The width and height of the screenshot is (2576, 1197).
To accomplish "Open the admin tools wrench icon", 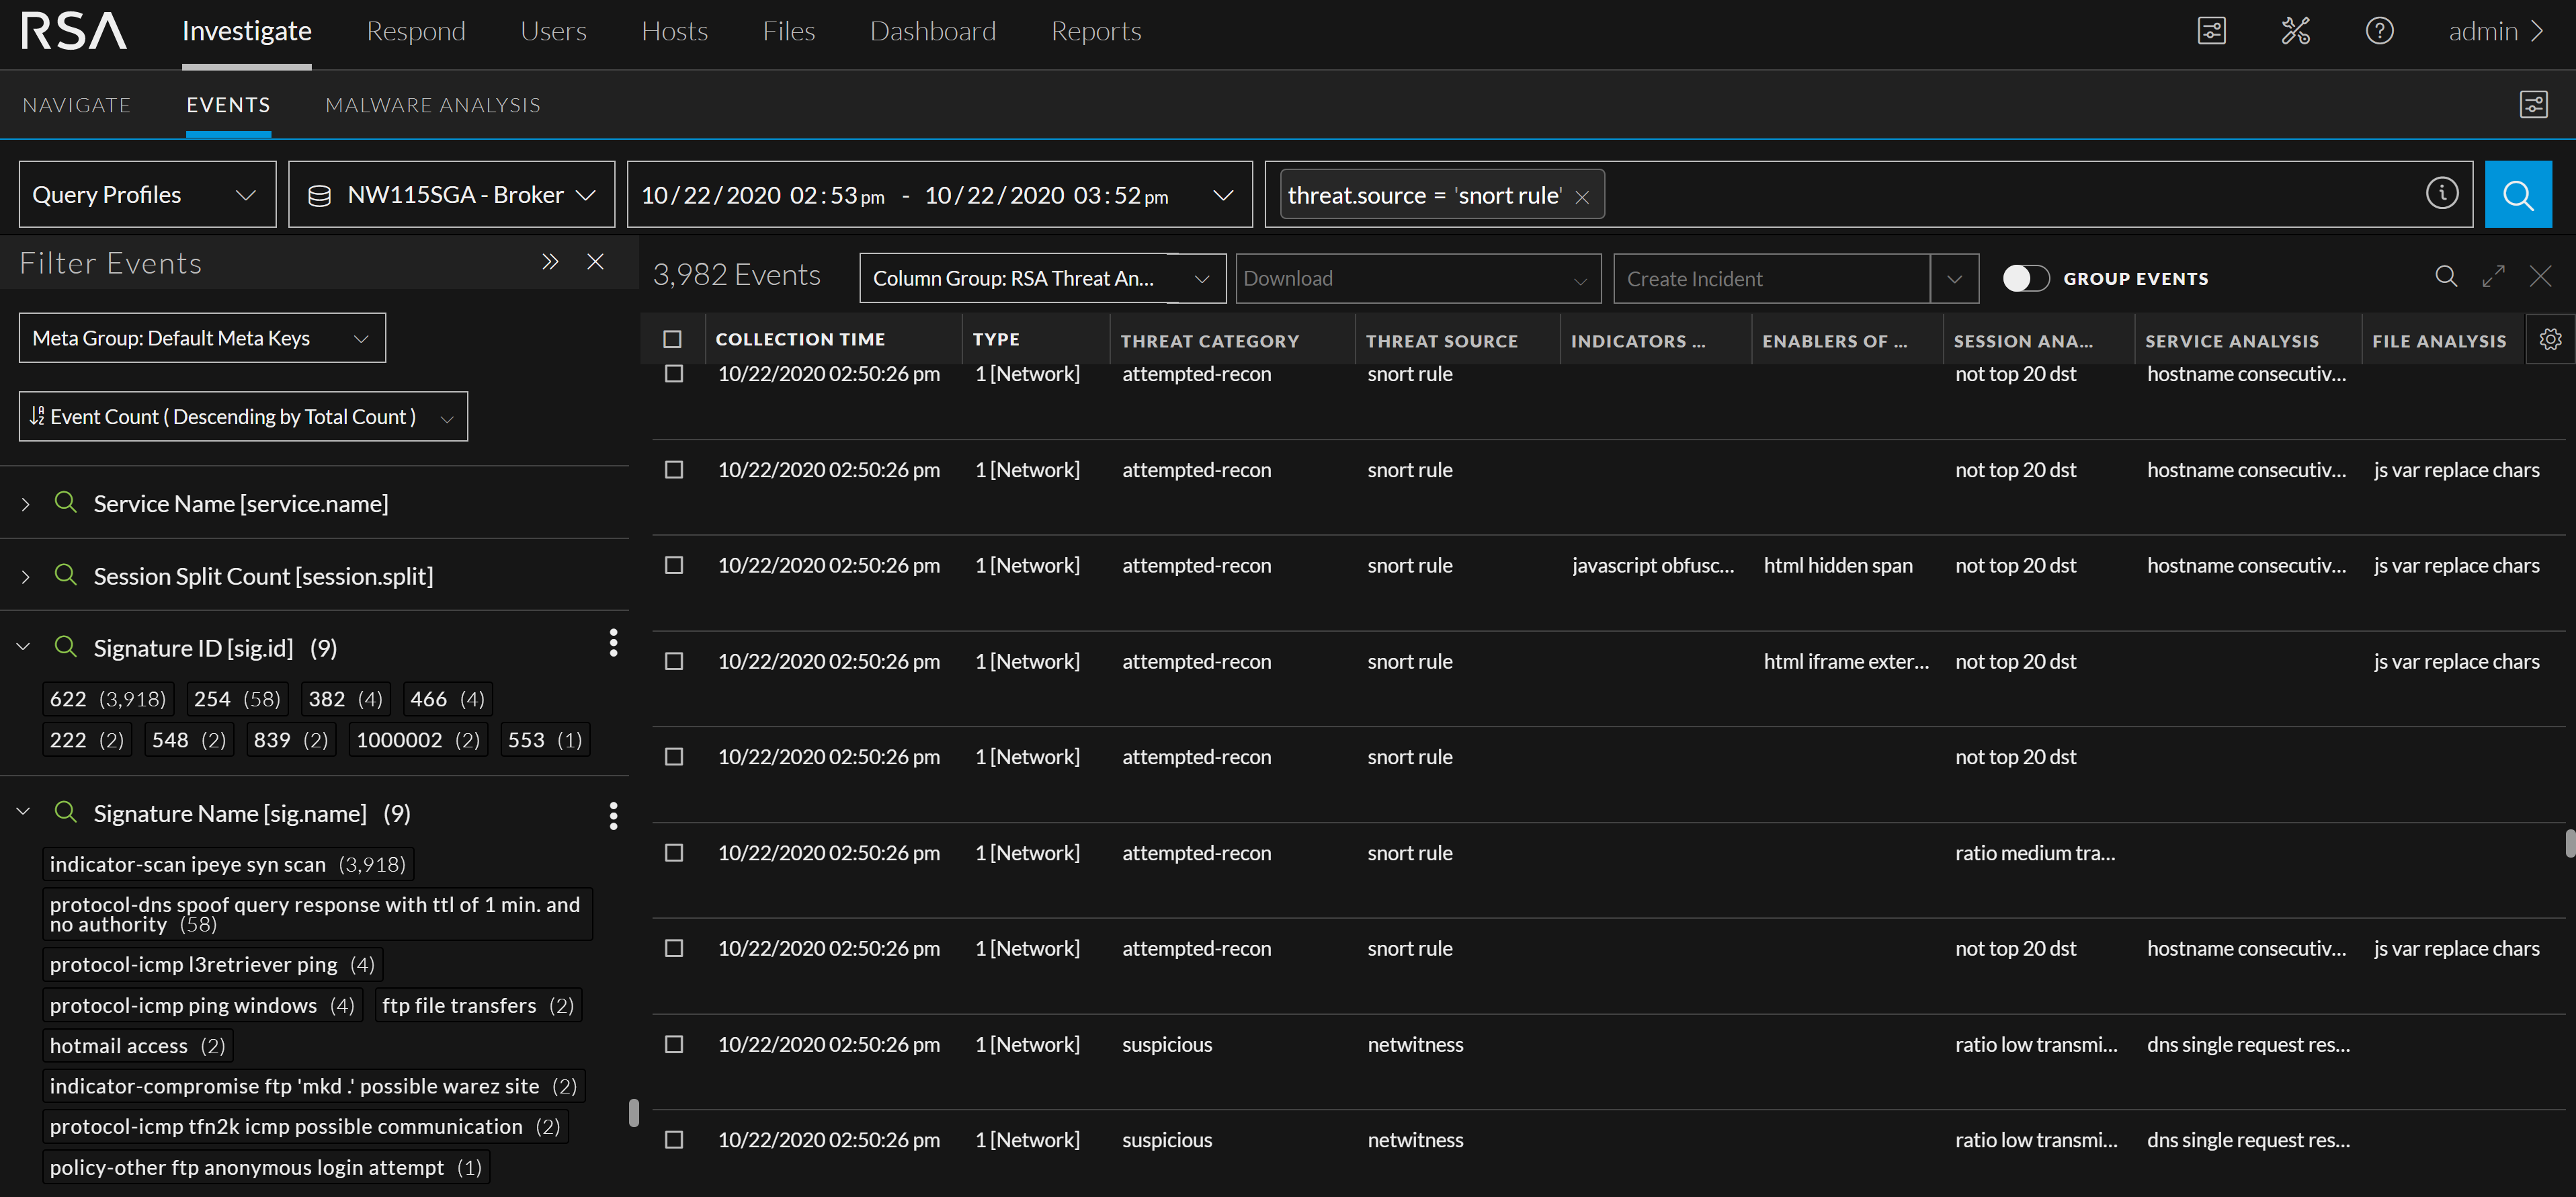I will point(2295,31).
